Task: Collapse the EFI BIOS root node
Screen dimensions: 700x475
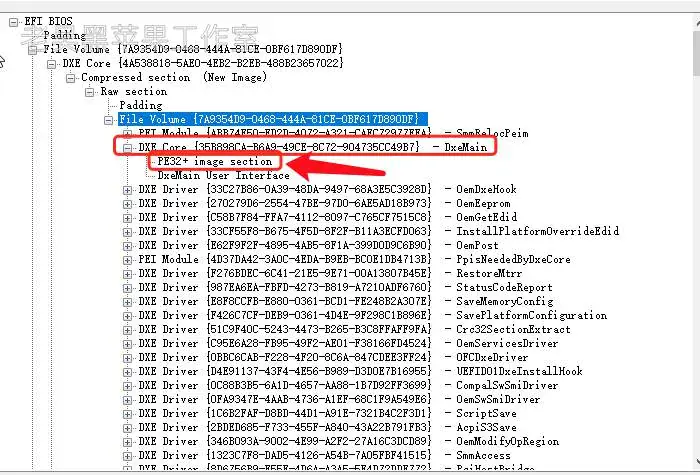Action: point(14,21)
